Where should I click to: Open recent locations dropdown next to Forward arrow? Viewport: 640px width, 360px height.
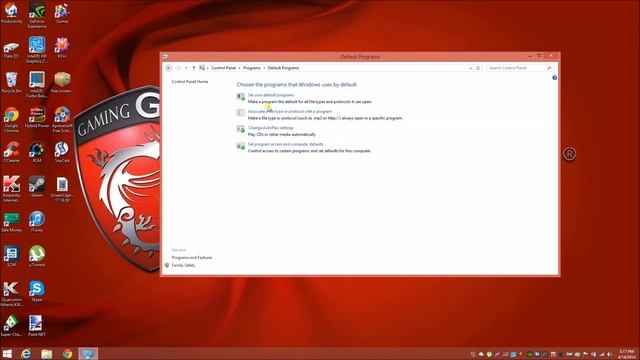pos(186,68)
